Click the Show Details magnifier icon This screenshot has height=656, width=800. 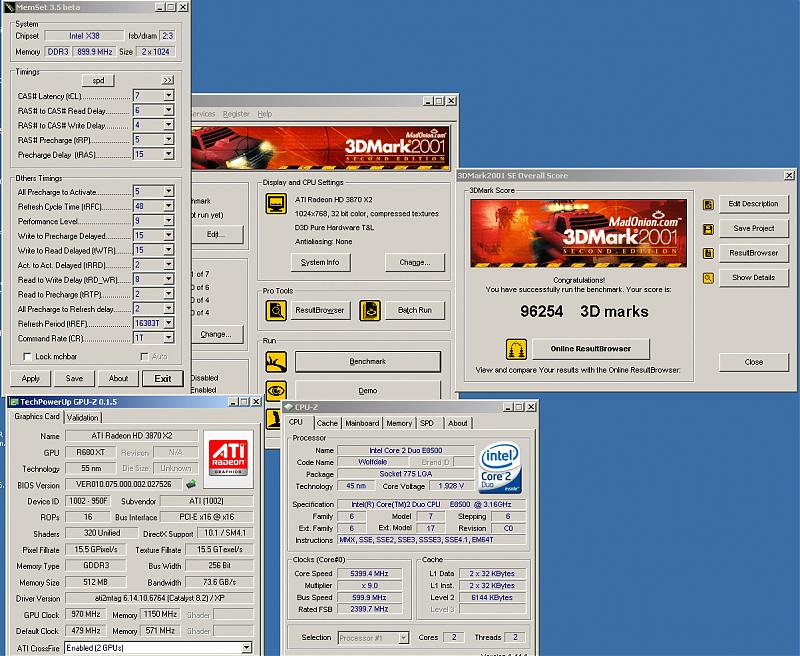click(x=708, y=278)
